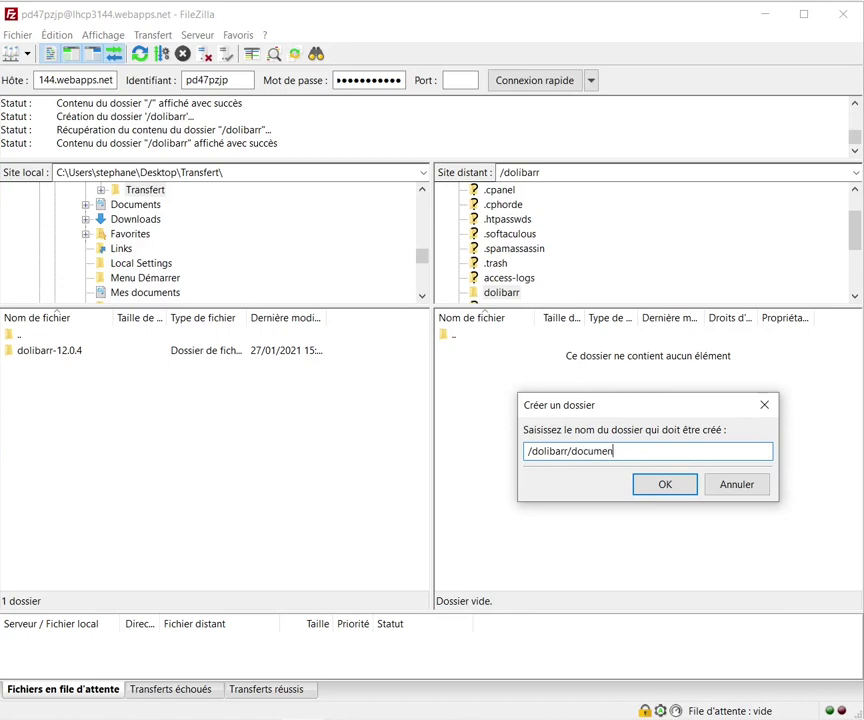The image size is (864, 720).
Task: Click the disconnect from server icon
Action: (205, 54)
